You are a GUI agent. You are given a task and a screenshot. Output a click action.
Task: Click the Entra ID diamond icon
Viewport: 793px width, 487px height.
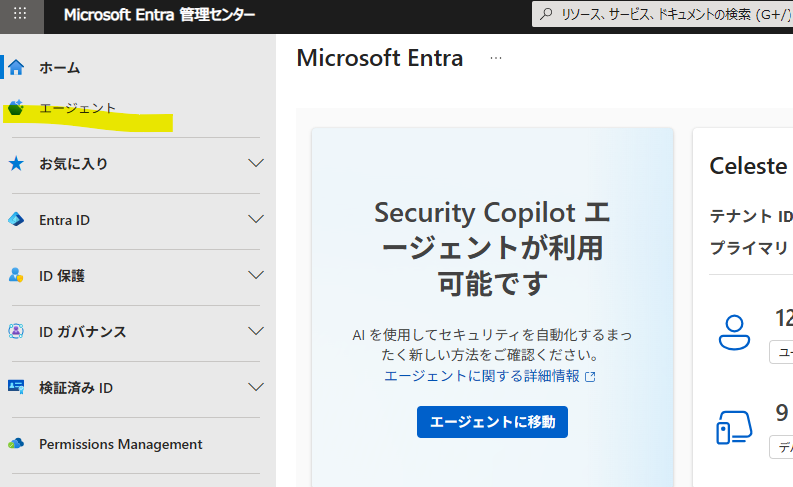click(16, 219)
